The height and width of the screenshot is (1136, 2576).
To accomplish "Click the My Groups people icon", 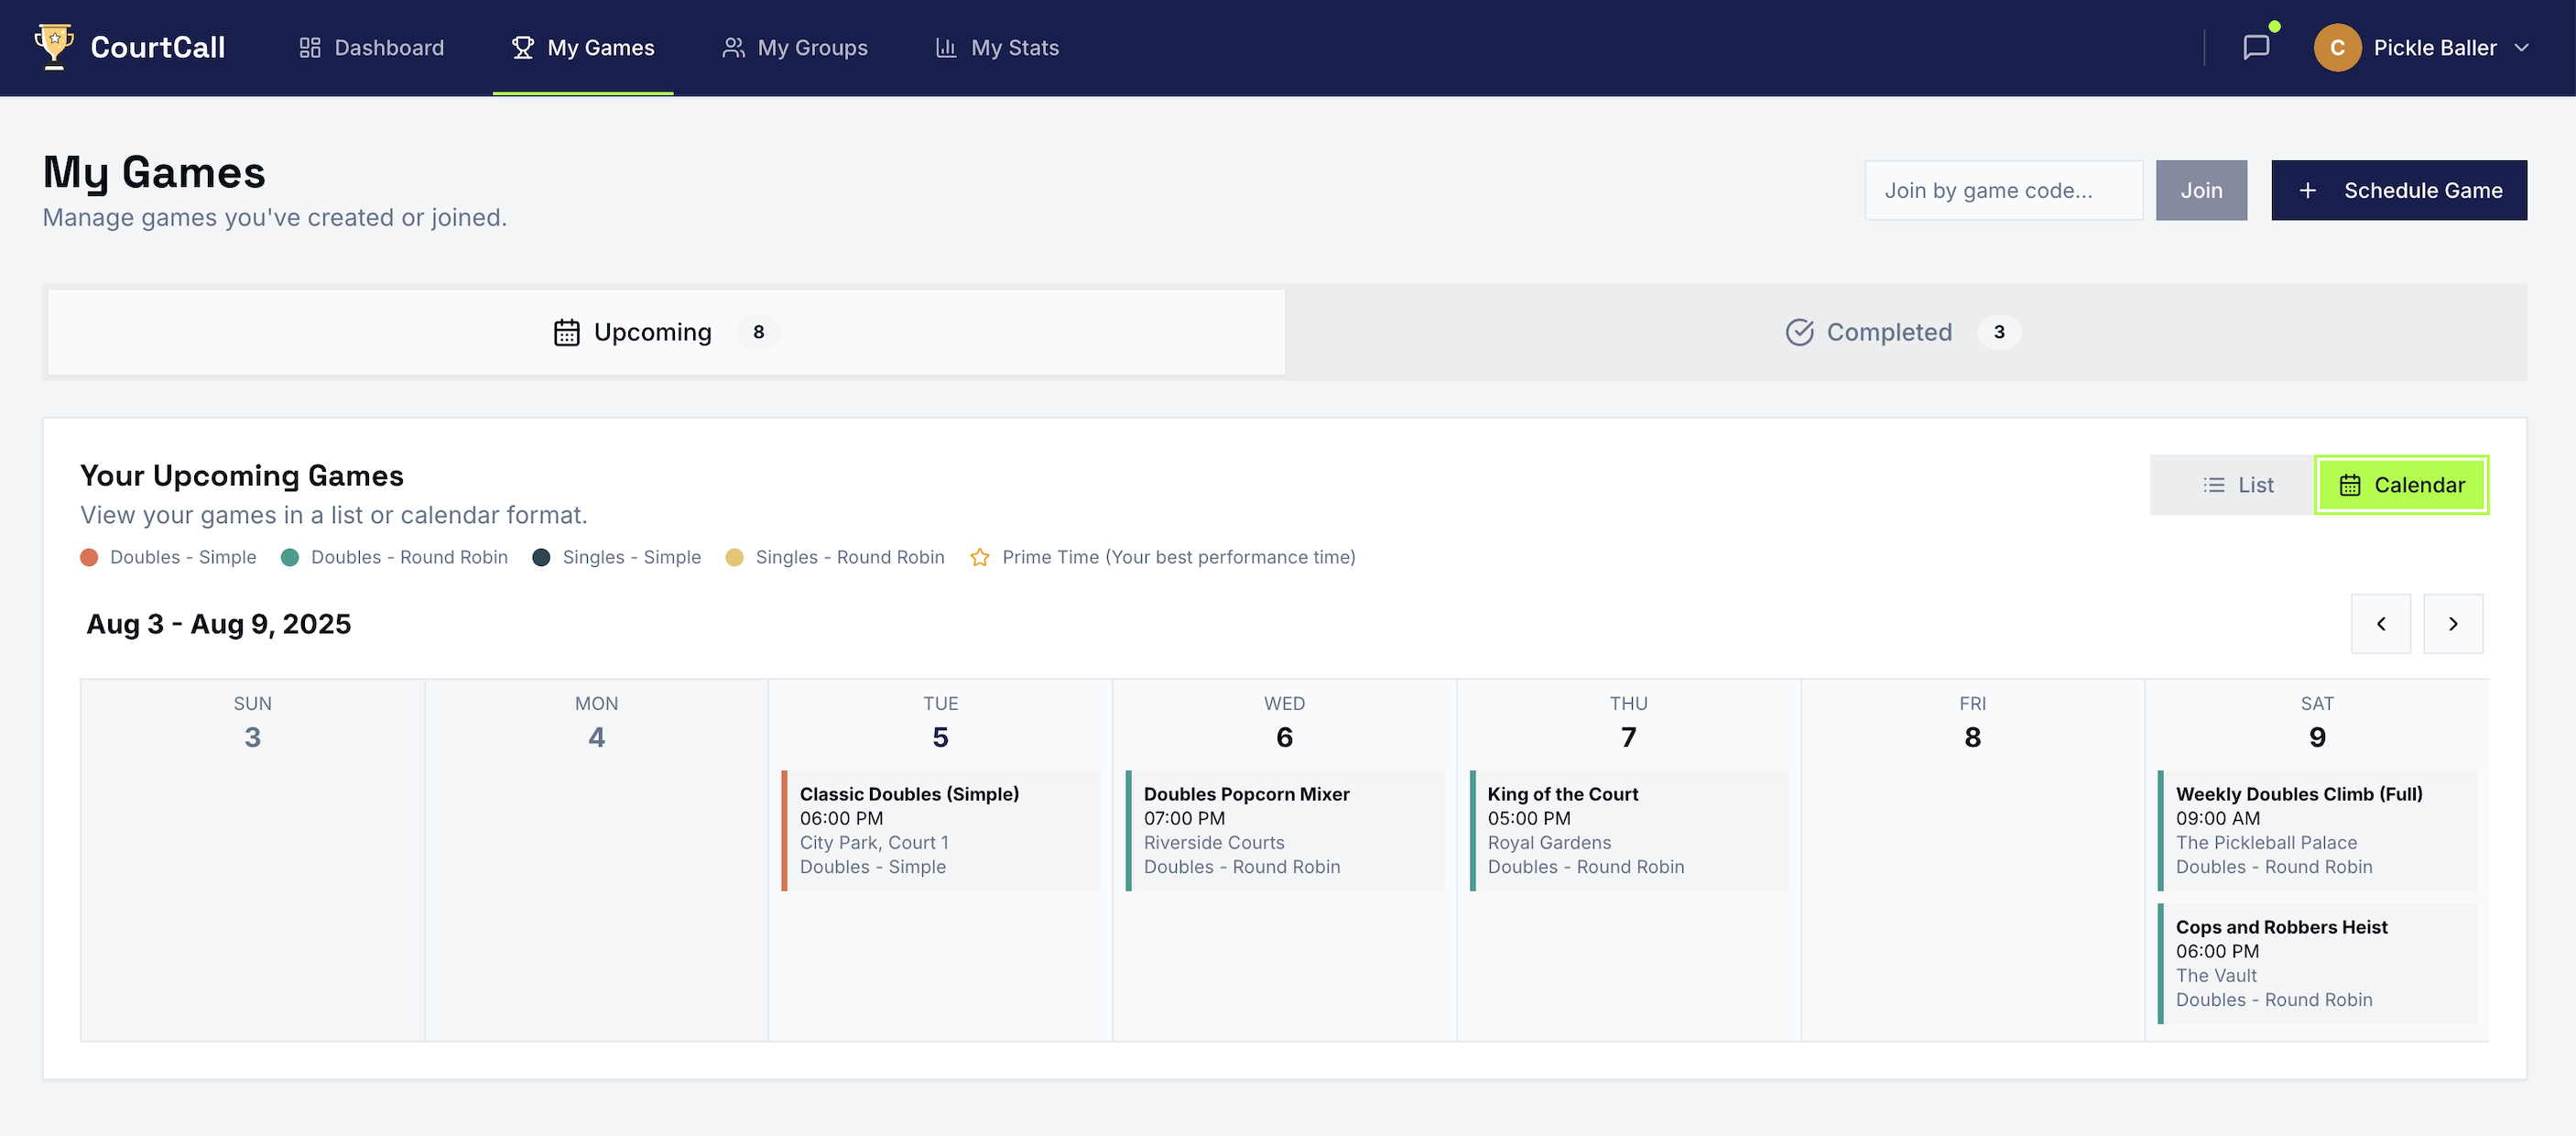I will [x=733, y=47].
